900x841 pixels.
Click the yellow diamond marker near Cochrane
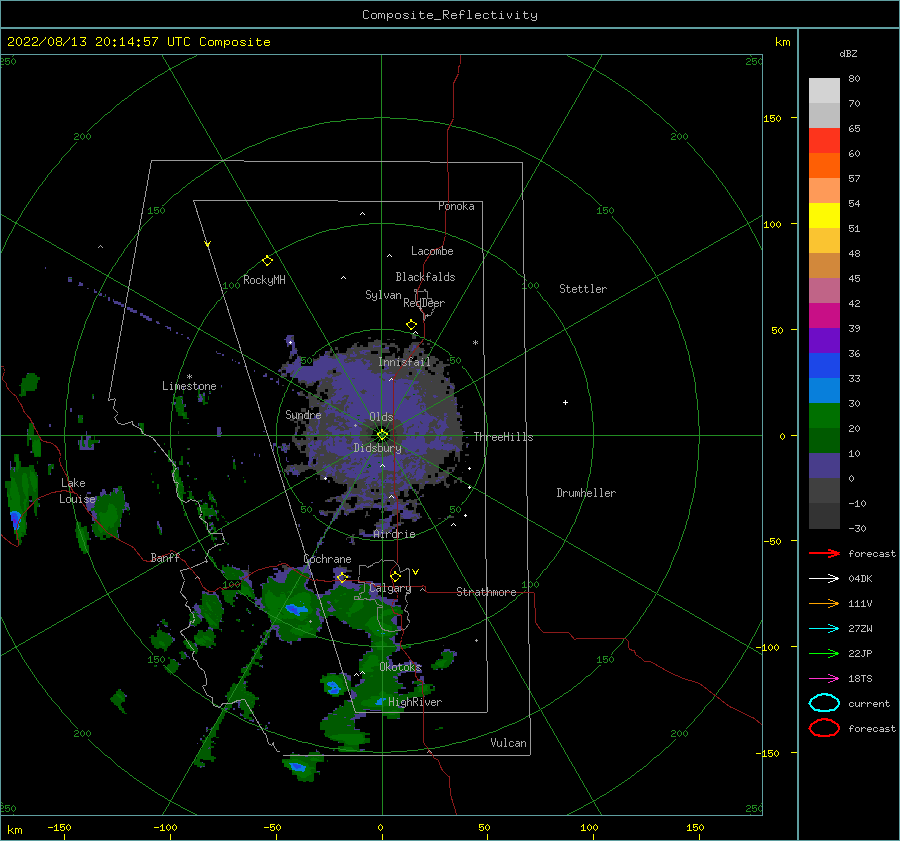tap(343, 577)
